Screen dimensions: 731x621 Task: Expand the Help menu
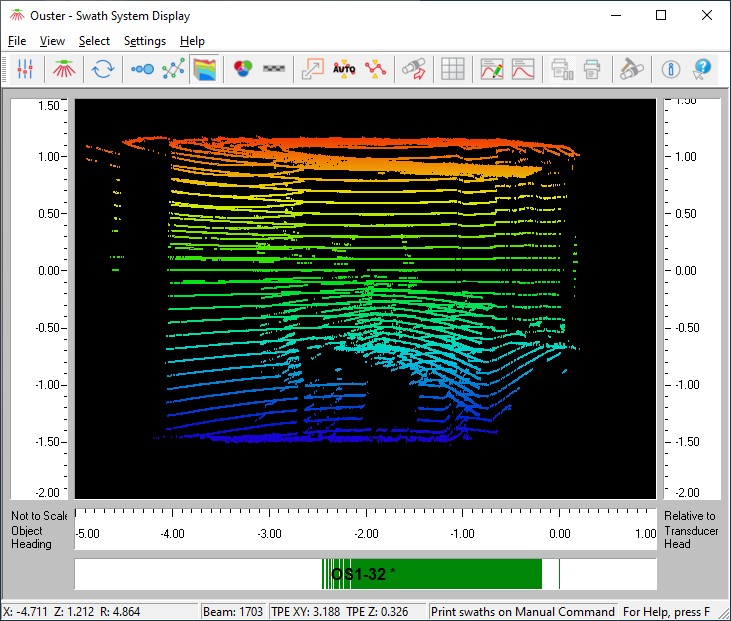[x=192, y=41]
